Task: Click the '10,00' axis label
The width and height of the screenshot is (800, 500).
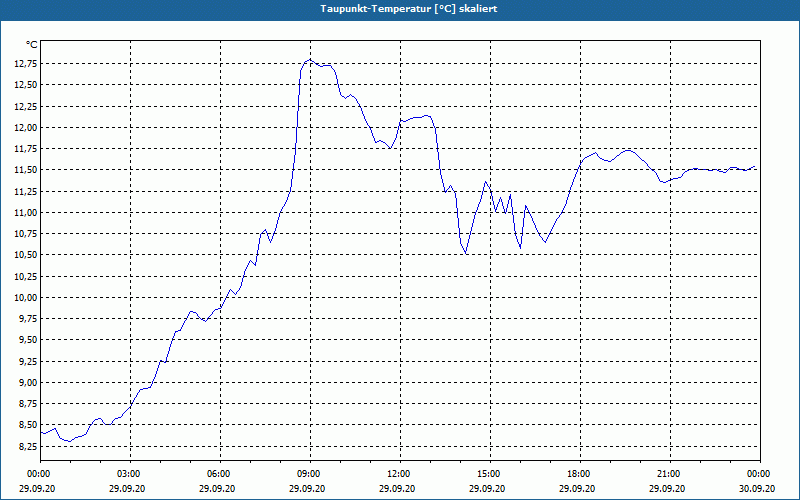Action: click(x=24, y=297)
